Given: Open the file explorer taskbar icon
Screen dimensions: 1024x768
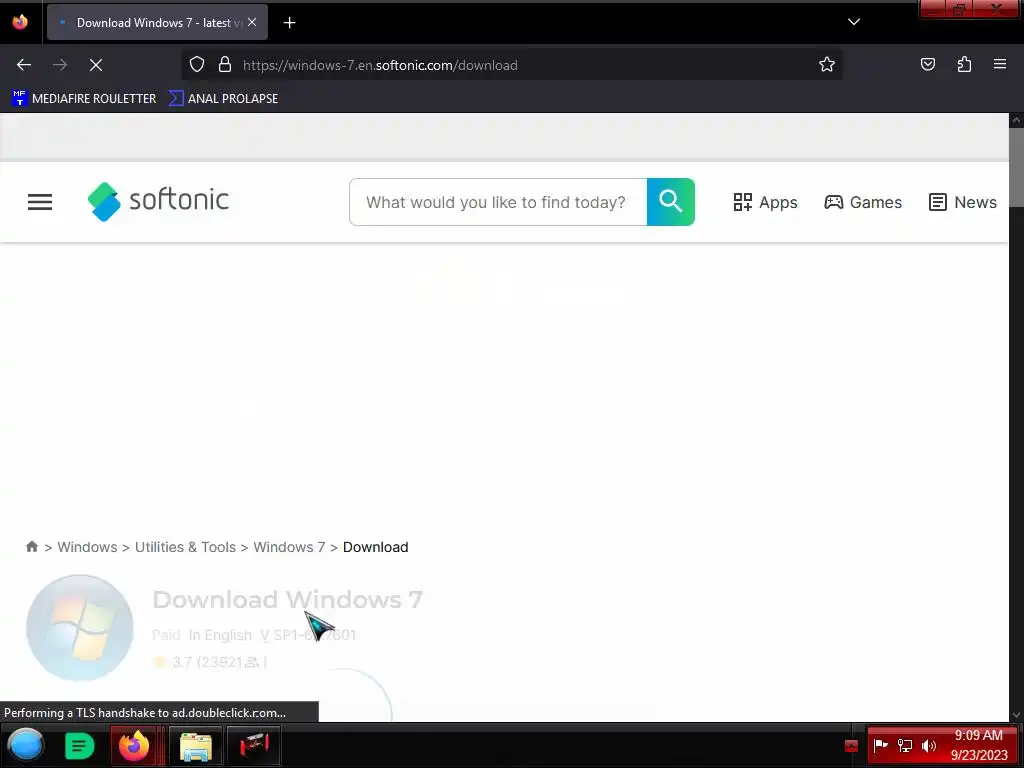Looking at the screenshot, I should click(195, 746).
